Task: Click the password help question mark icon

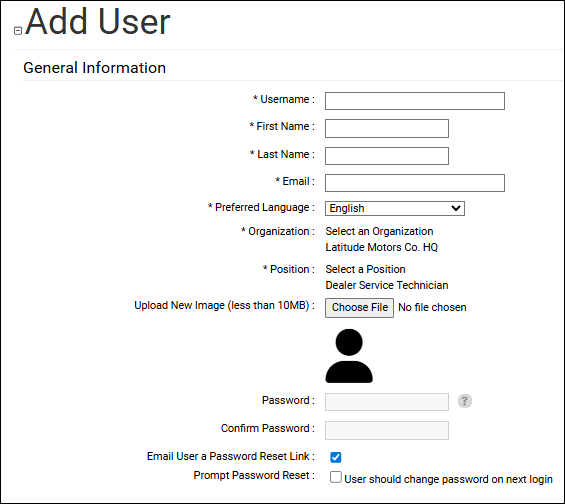Action: coord(464,401)
